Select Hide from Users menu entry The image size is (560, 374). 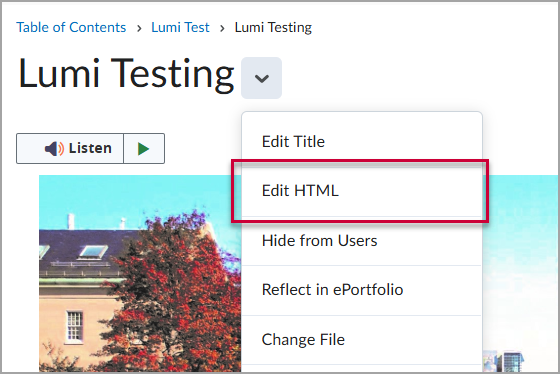362,241
